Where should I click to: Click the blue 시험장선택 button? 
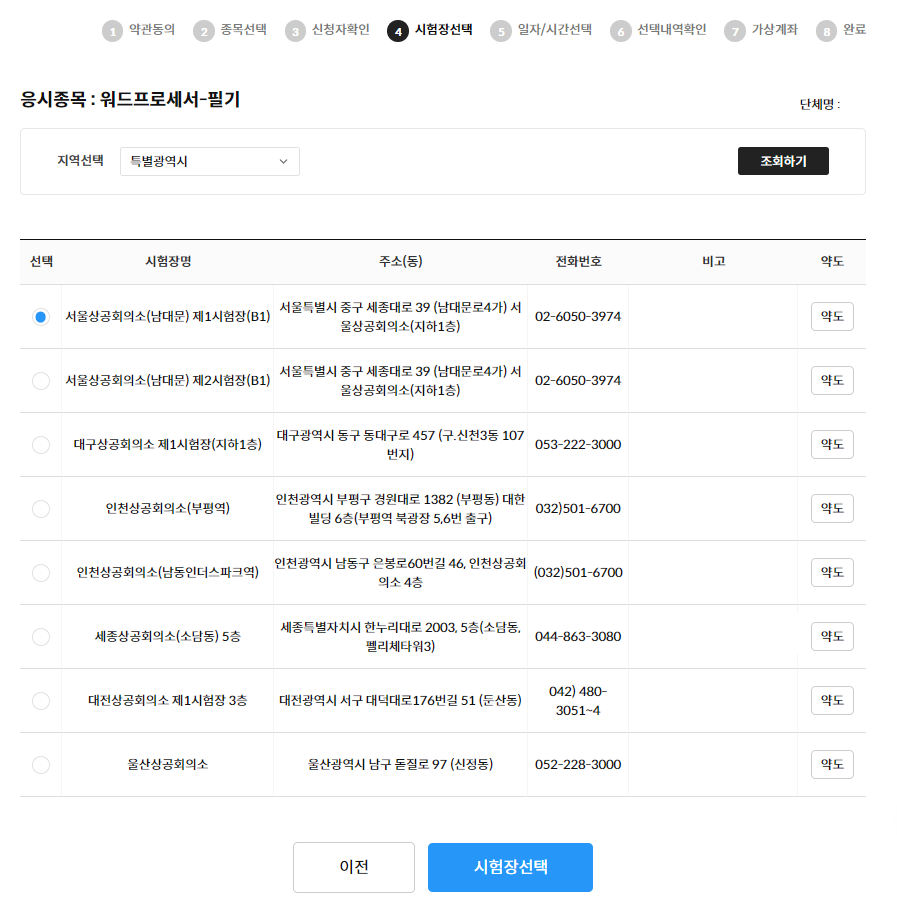(510, 867)
